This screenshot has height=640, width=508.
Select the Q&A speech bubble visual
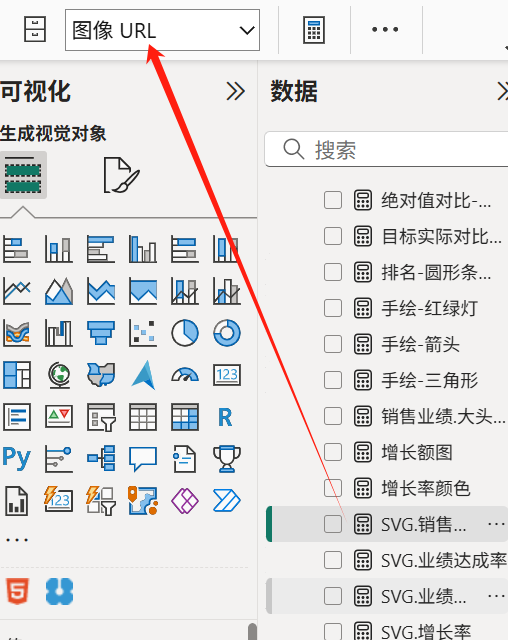pos(143,459)
